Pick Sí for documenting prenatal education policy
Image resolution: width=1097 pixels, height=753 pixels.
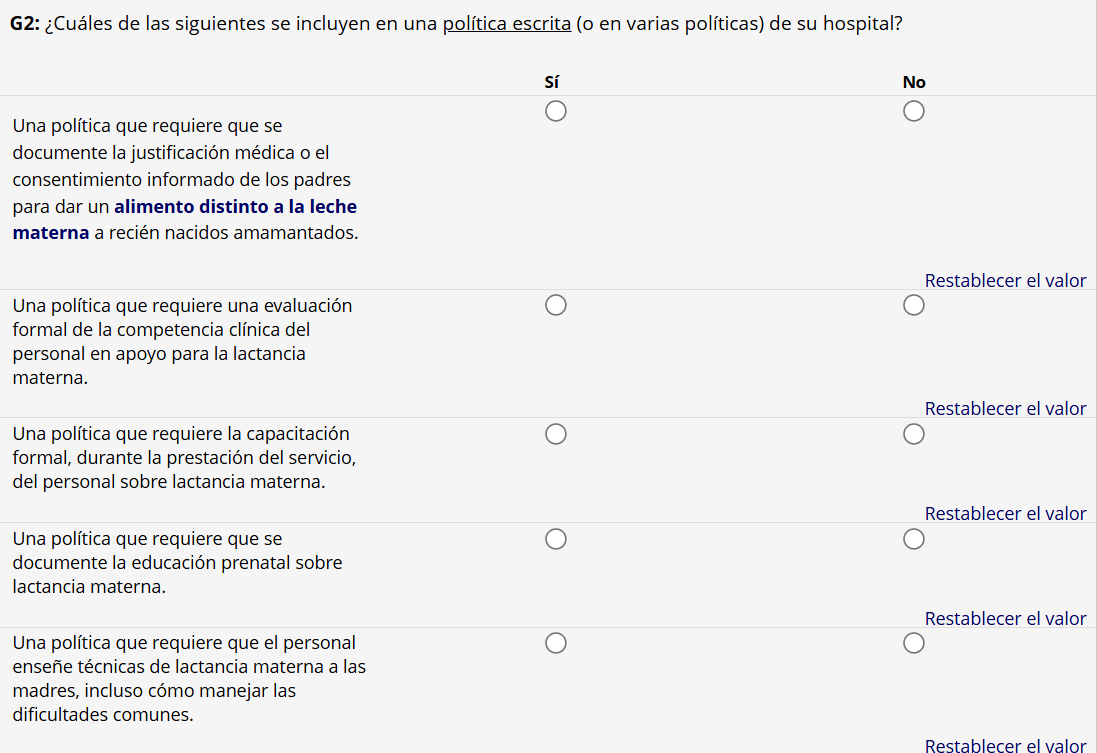(x=556, y=540)
